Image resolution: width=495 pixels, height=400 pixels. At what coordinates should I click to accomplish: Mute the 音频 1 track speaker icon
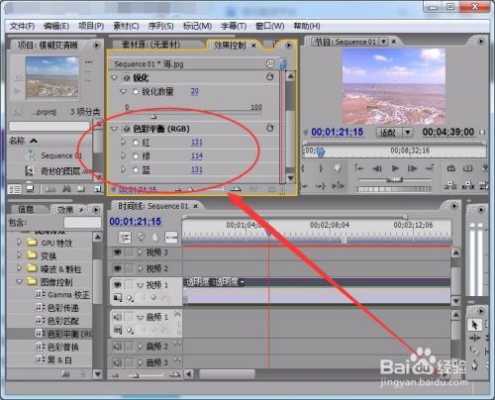117,317
